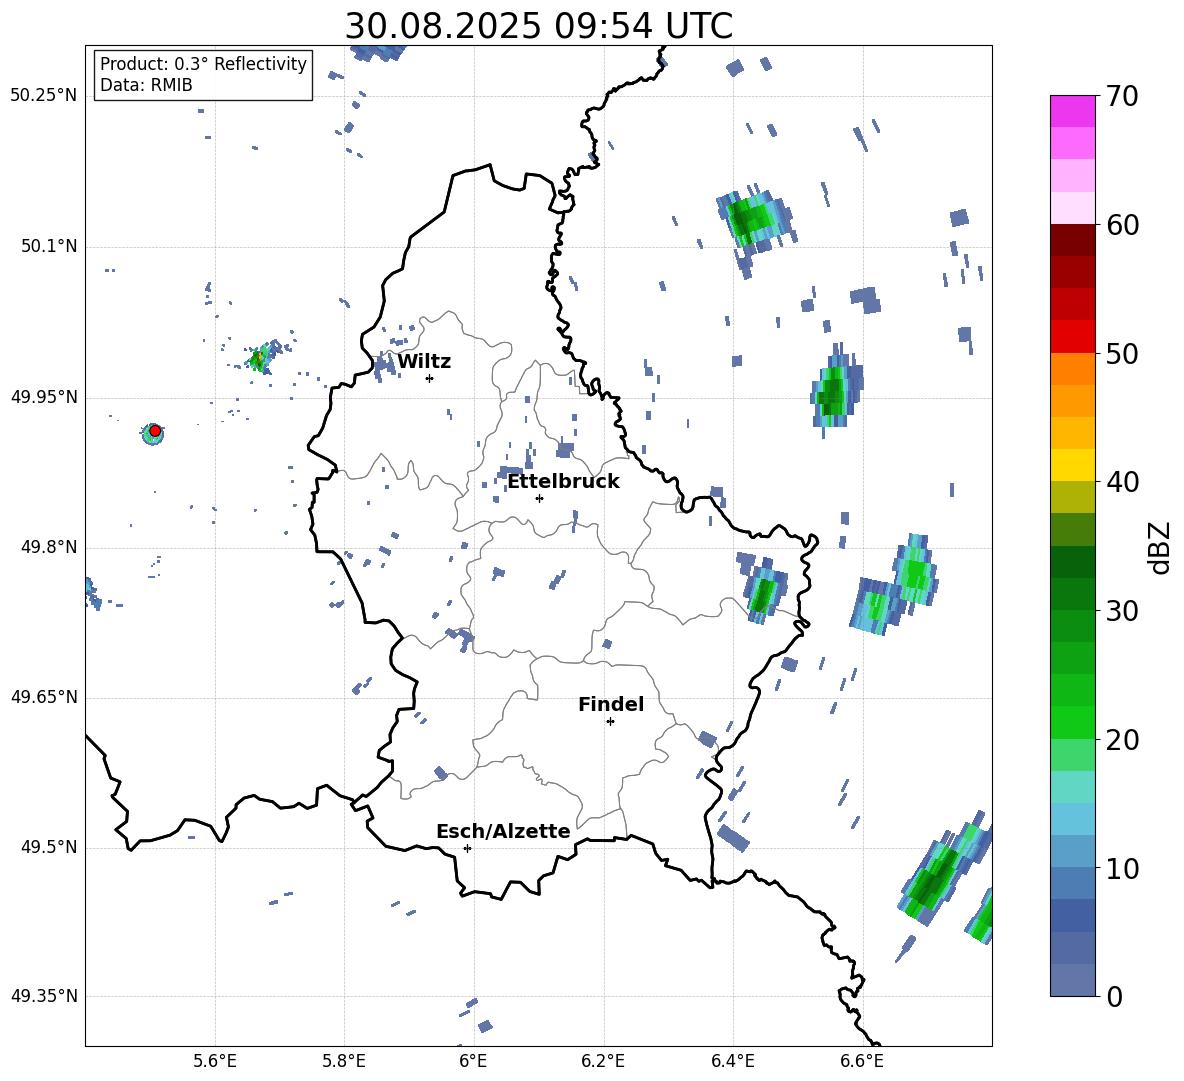Click the colorbar tick label 0
The height and width of the screenshot is (1081, 1184).
coord(1114,996)
